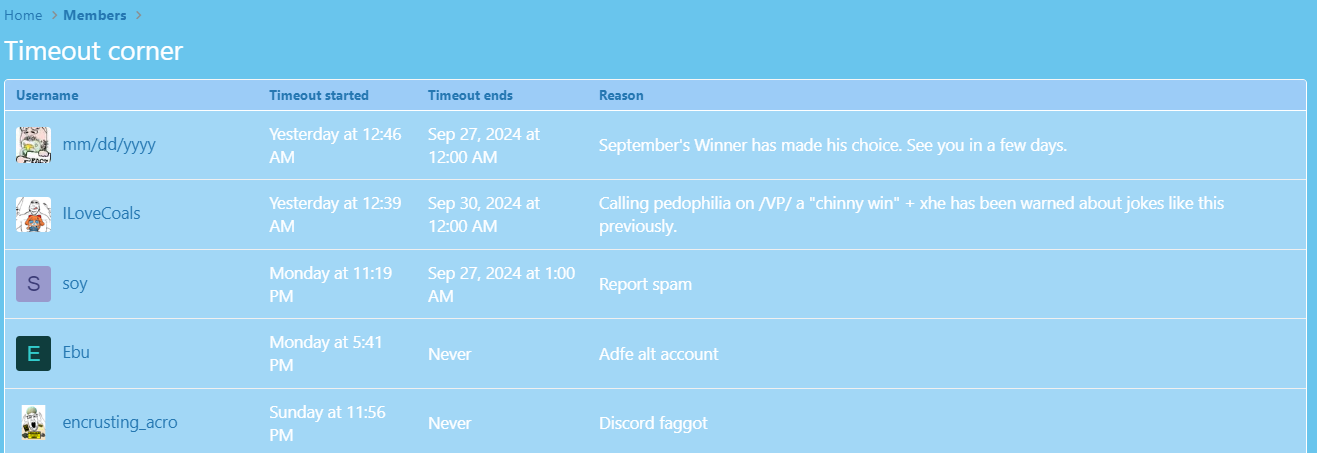Click the Username column header
1317x453 pixels.
click(x=47, y=96)
